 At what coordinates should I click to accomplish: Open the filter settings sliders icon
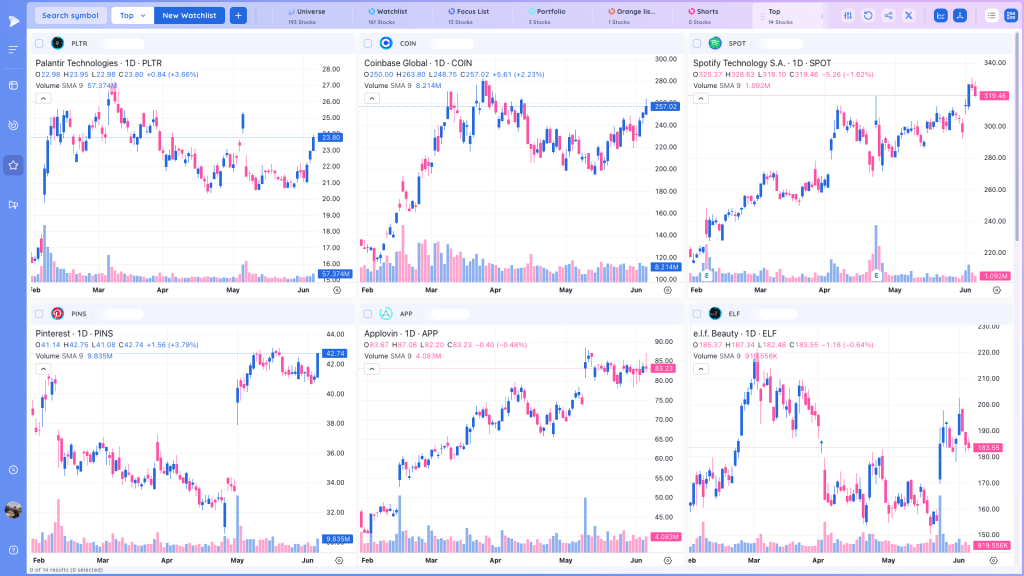tap(848, 16)
